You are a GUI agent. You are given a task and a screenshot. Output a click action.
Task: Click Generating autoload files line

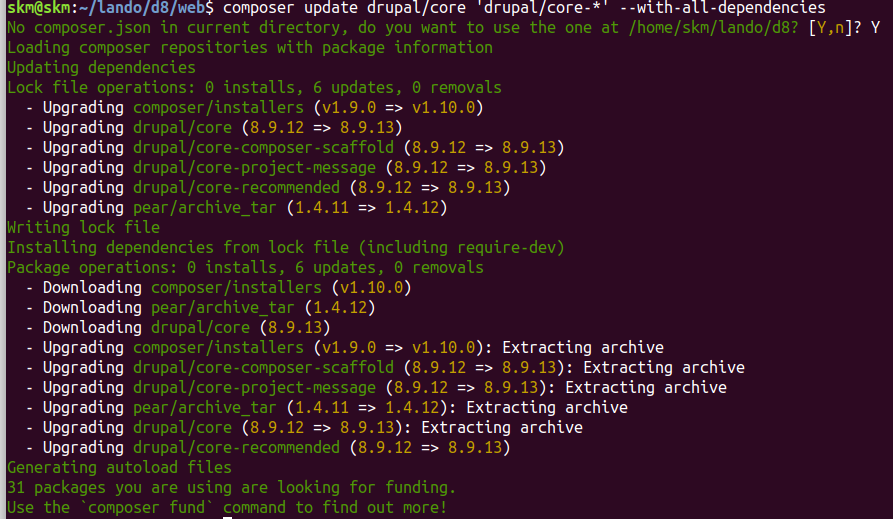pyautogui.click(x=119, y=468)
